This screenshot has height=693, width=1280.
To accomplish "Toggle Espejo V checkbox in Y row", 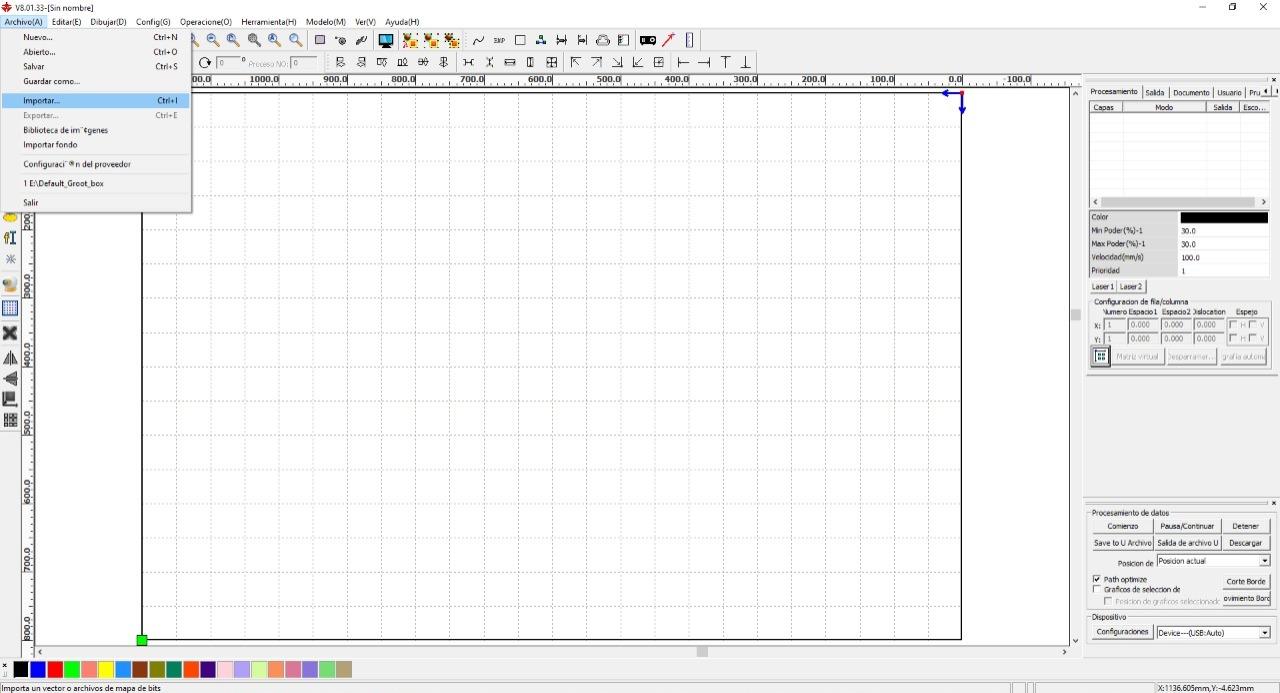I will [1254, 338].
